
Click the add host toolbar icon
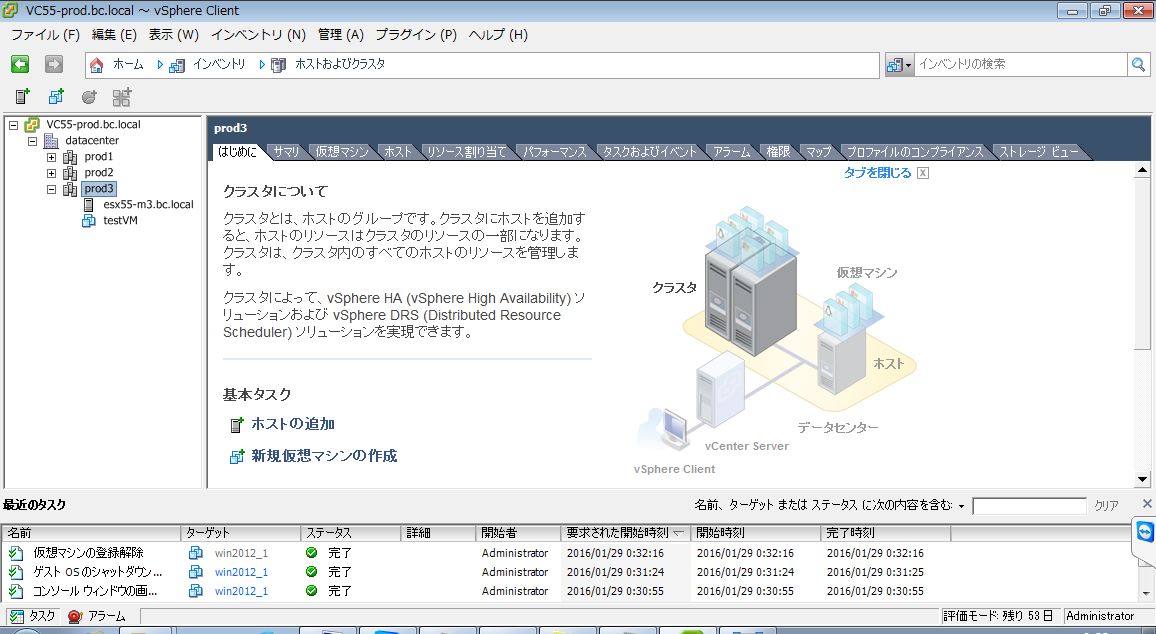click(22, 97)
